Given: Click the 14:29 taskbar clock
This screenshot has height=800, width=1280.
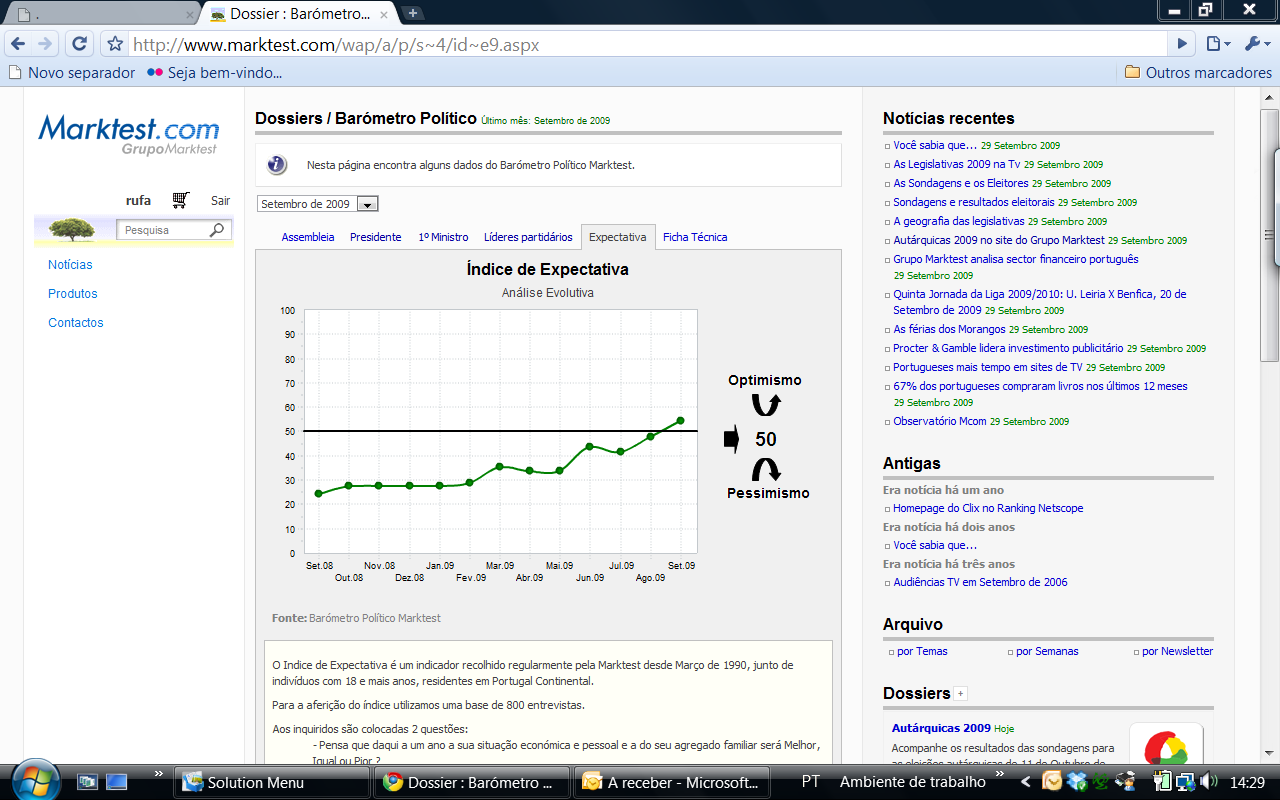Looking at the screenshot, I should [x=1249, y=781].
